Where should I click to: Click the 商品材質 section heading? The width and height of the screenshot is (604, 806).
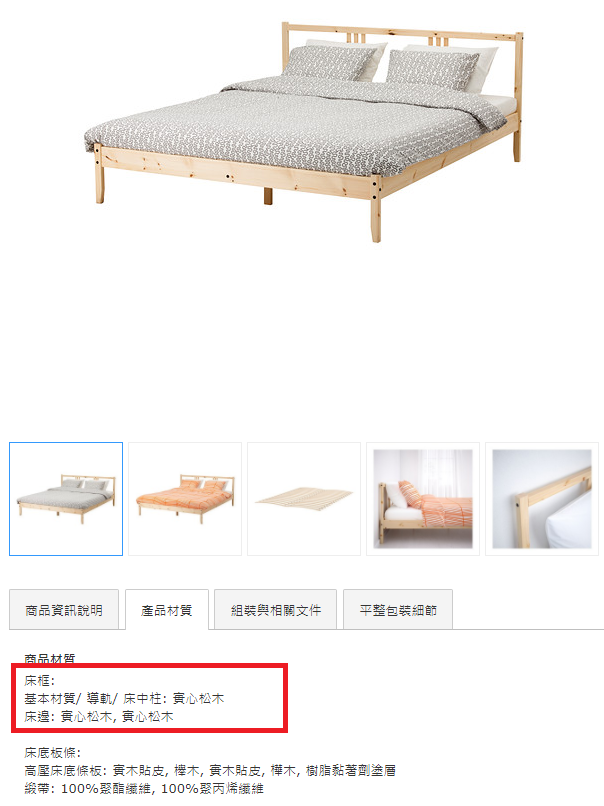50,658
